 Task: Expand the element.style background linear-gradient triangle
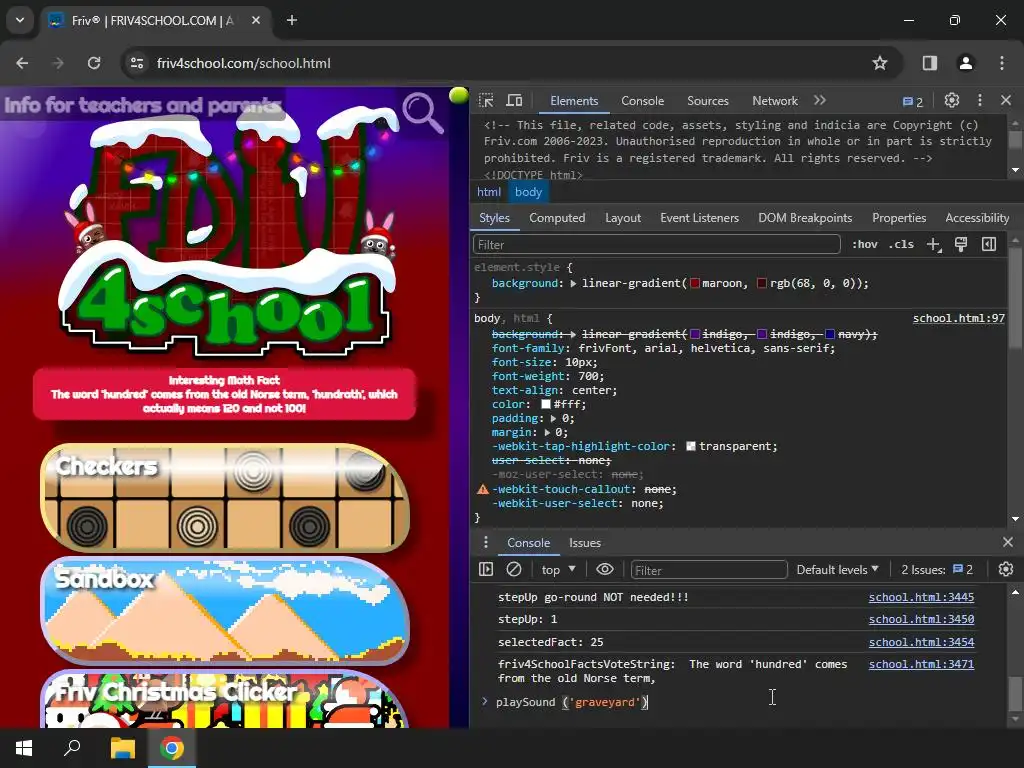(573, 283)
